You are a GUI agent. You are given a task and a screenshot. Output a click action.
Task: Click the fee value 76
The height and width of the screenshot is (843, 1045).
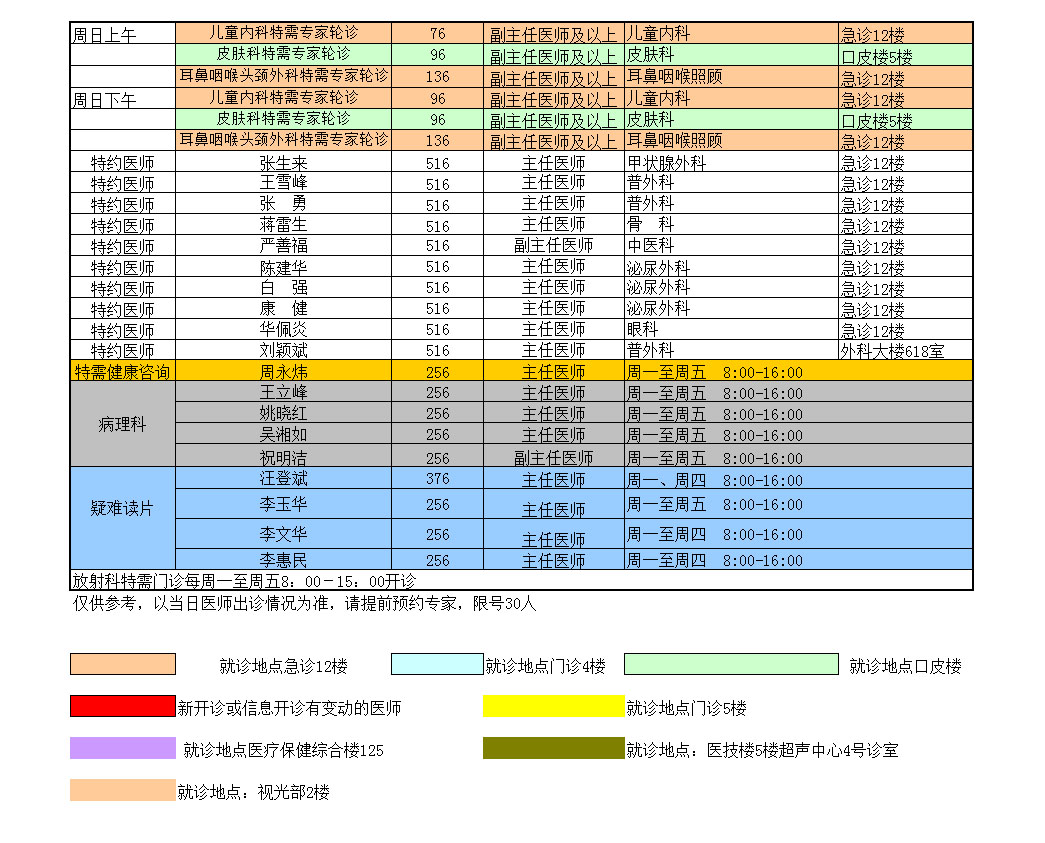(x=437, y=33)
